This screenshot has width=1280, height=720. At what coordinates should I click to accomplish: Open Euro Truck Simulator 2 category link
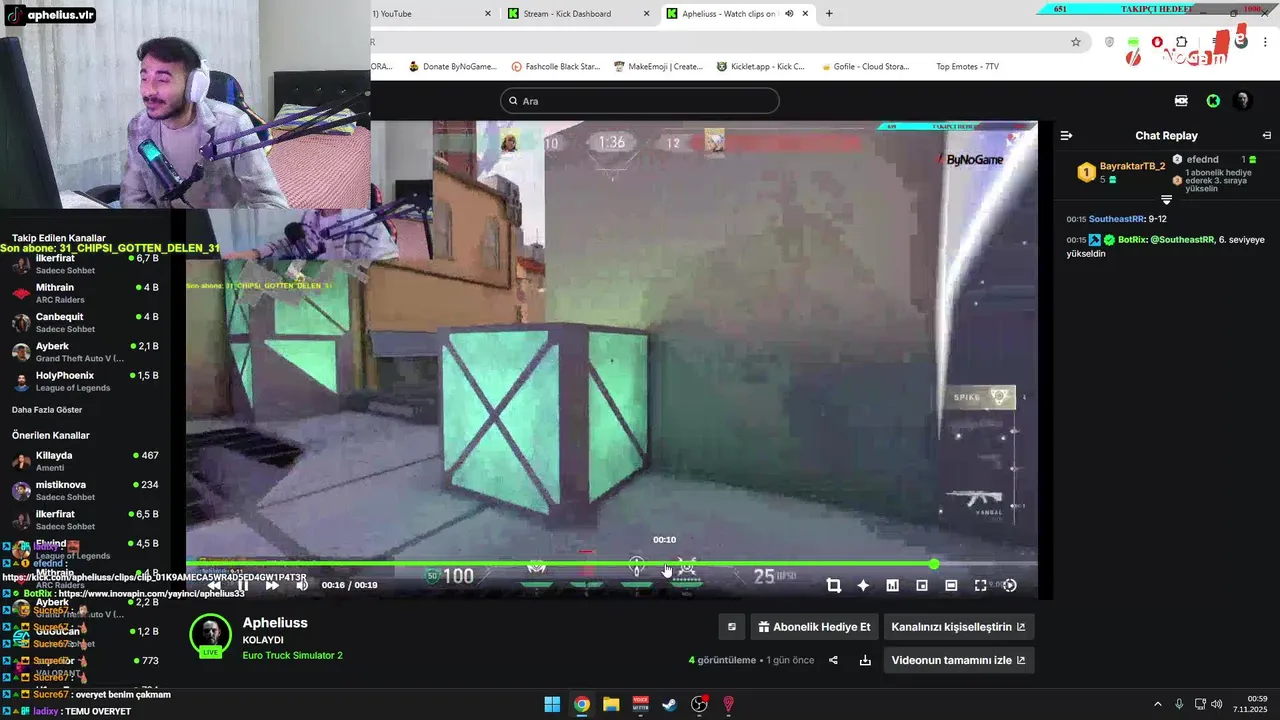point(292,656)
